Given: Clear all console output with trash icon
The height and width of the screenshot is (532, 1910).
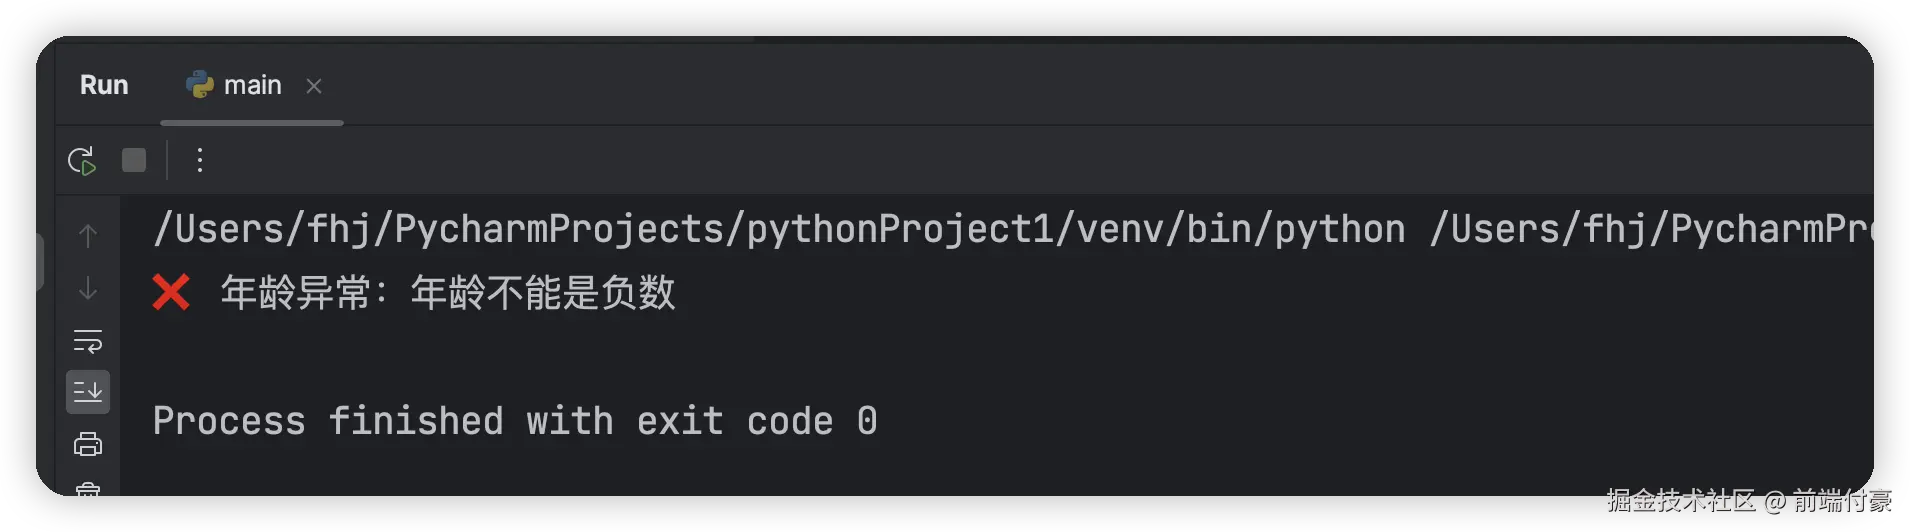Looking at the screenshot, I should pyautogui.click(x=88, y=489).
